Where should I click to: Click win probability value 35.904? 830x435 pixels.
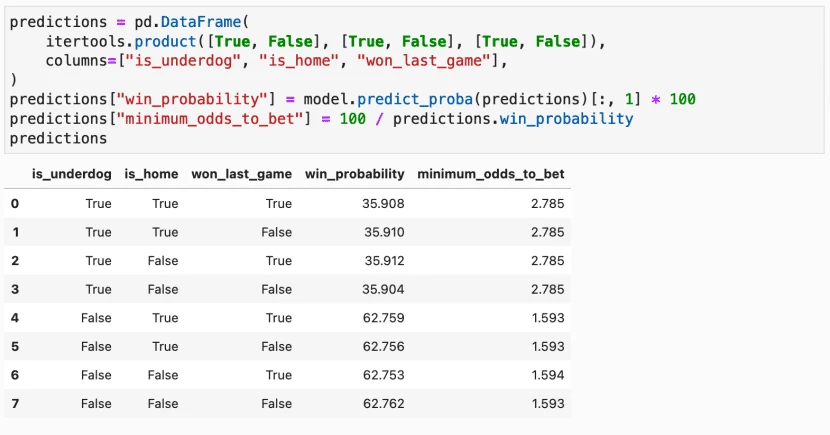coord(383,289)
